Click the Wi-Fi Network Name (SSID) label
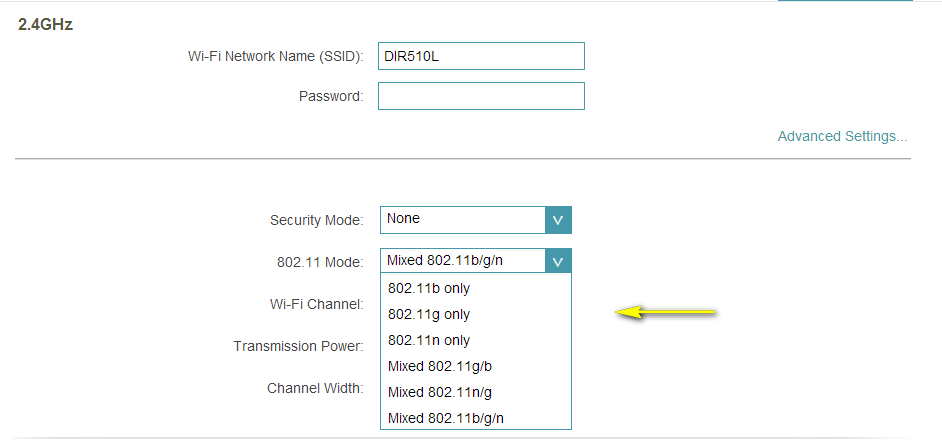 pyautogui.click(x=275, y=57)
